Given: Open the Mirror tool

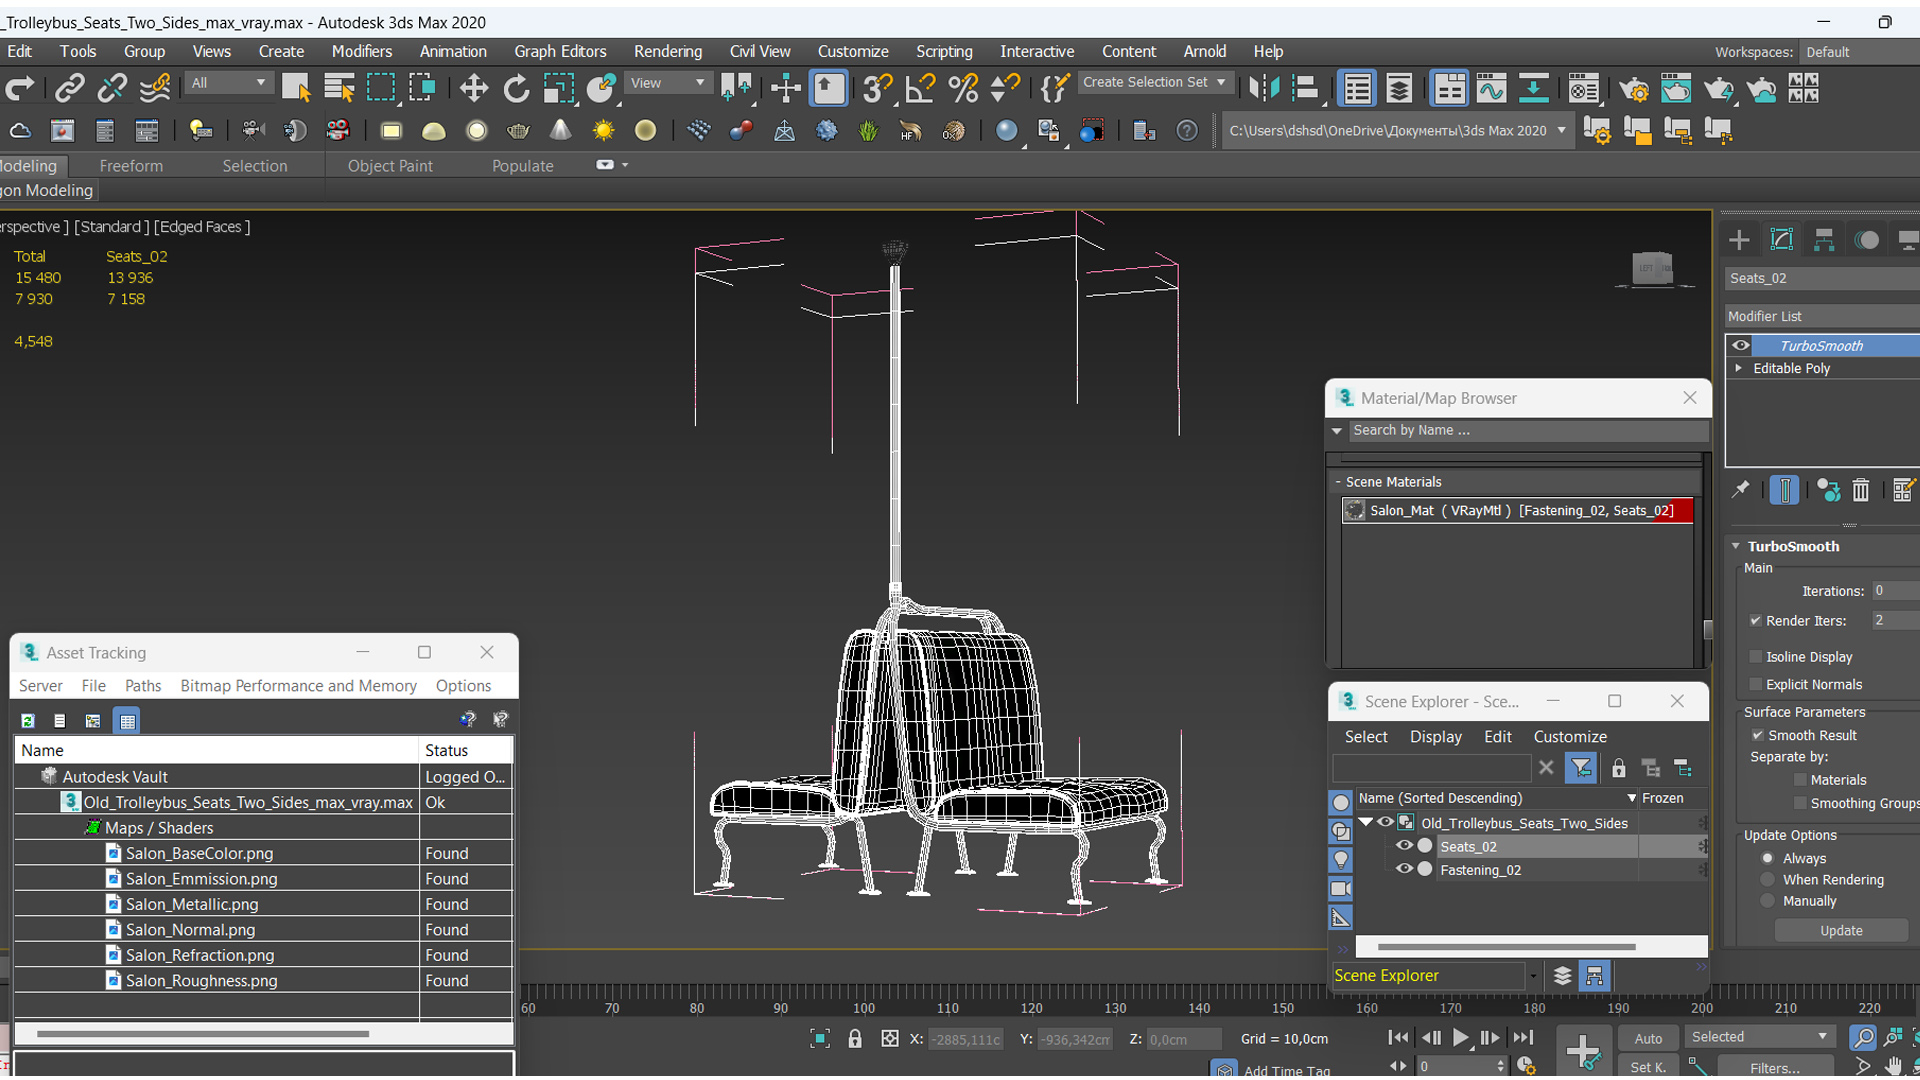Looking at the screenshot, I should (1263, 89).
